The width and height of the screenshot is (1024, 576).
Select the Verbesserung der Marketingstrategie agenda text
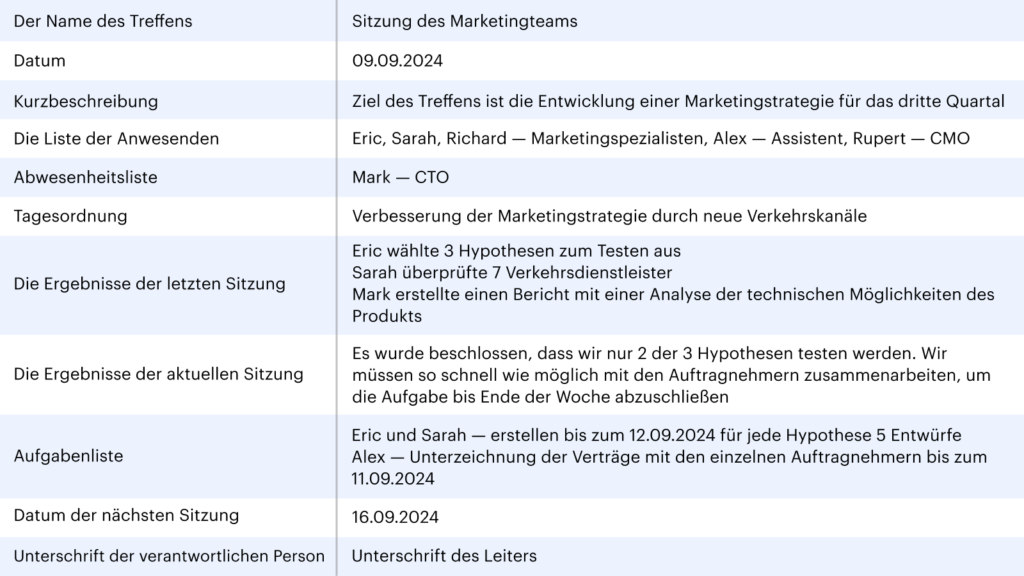click(609, 216)
